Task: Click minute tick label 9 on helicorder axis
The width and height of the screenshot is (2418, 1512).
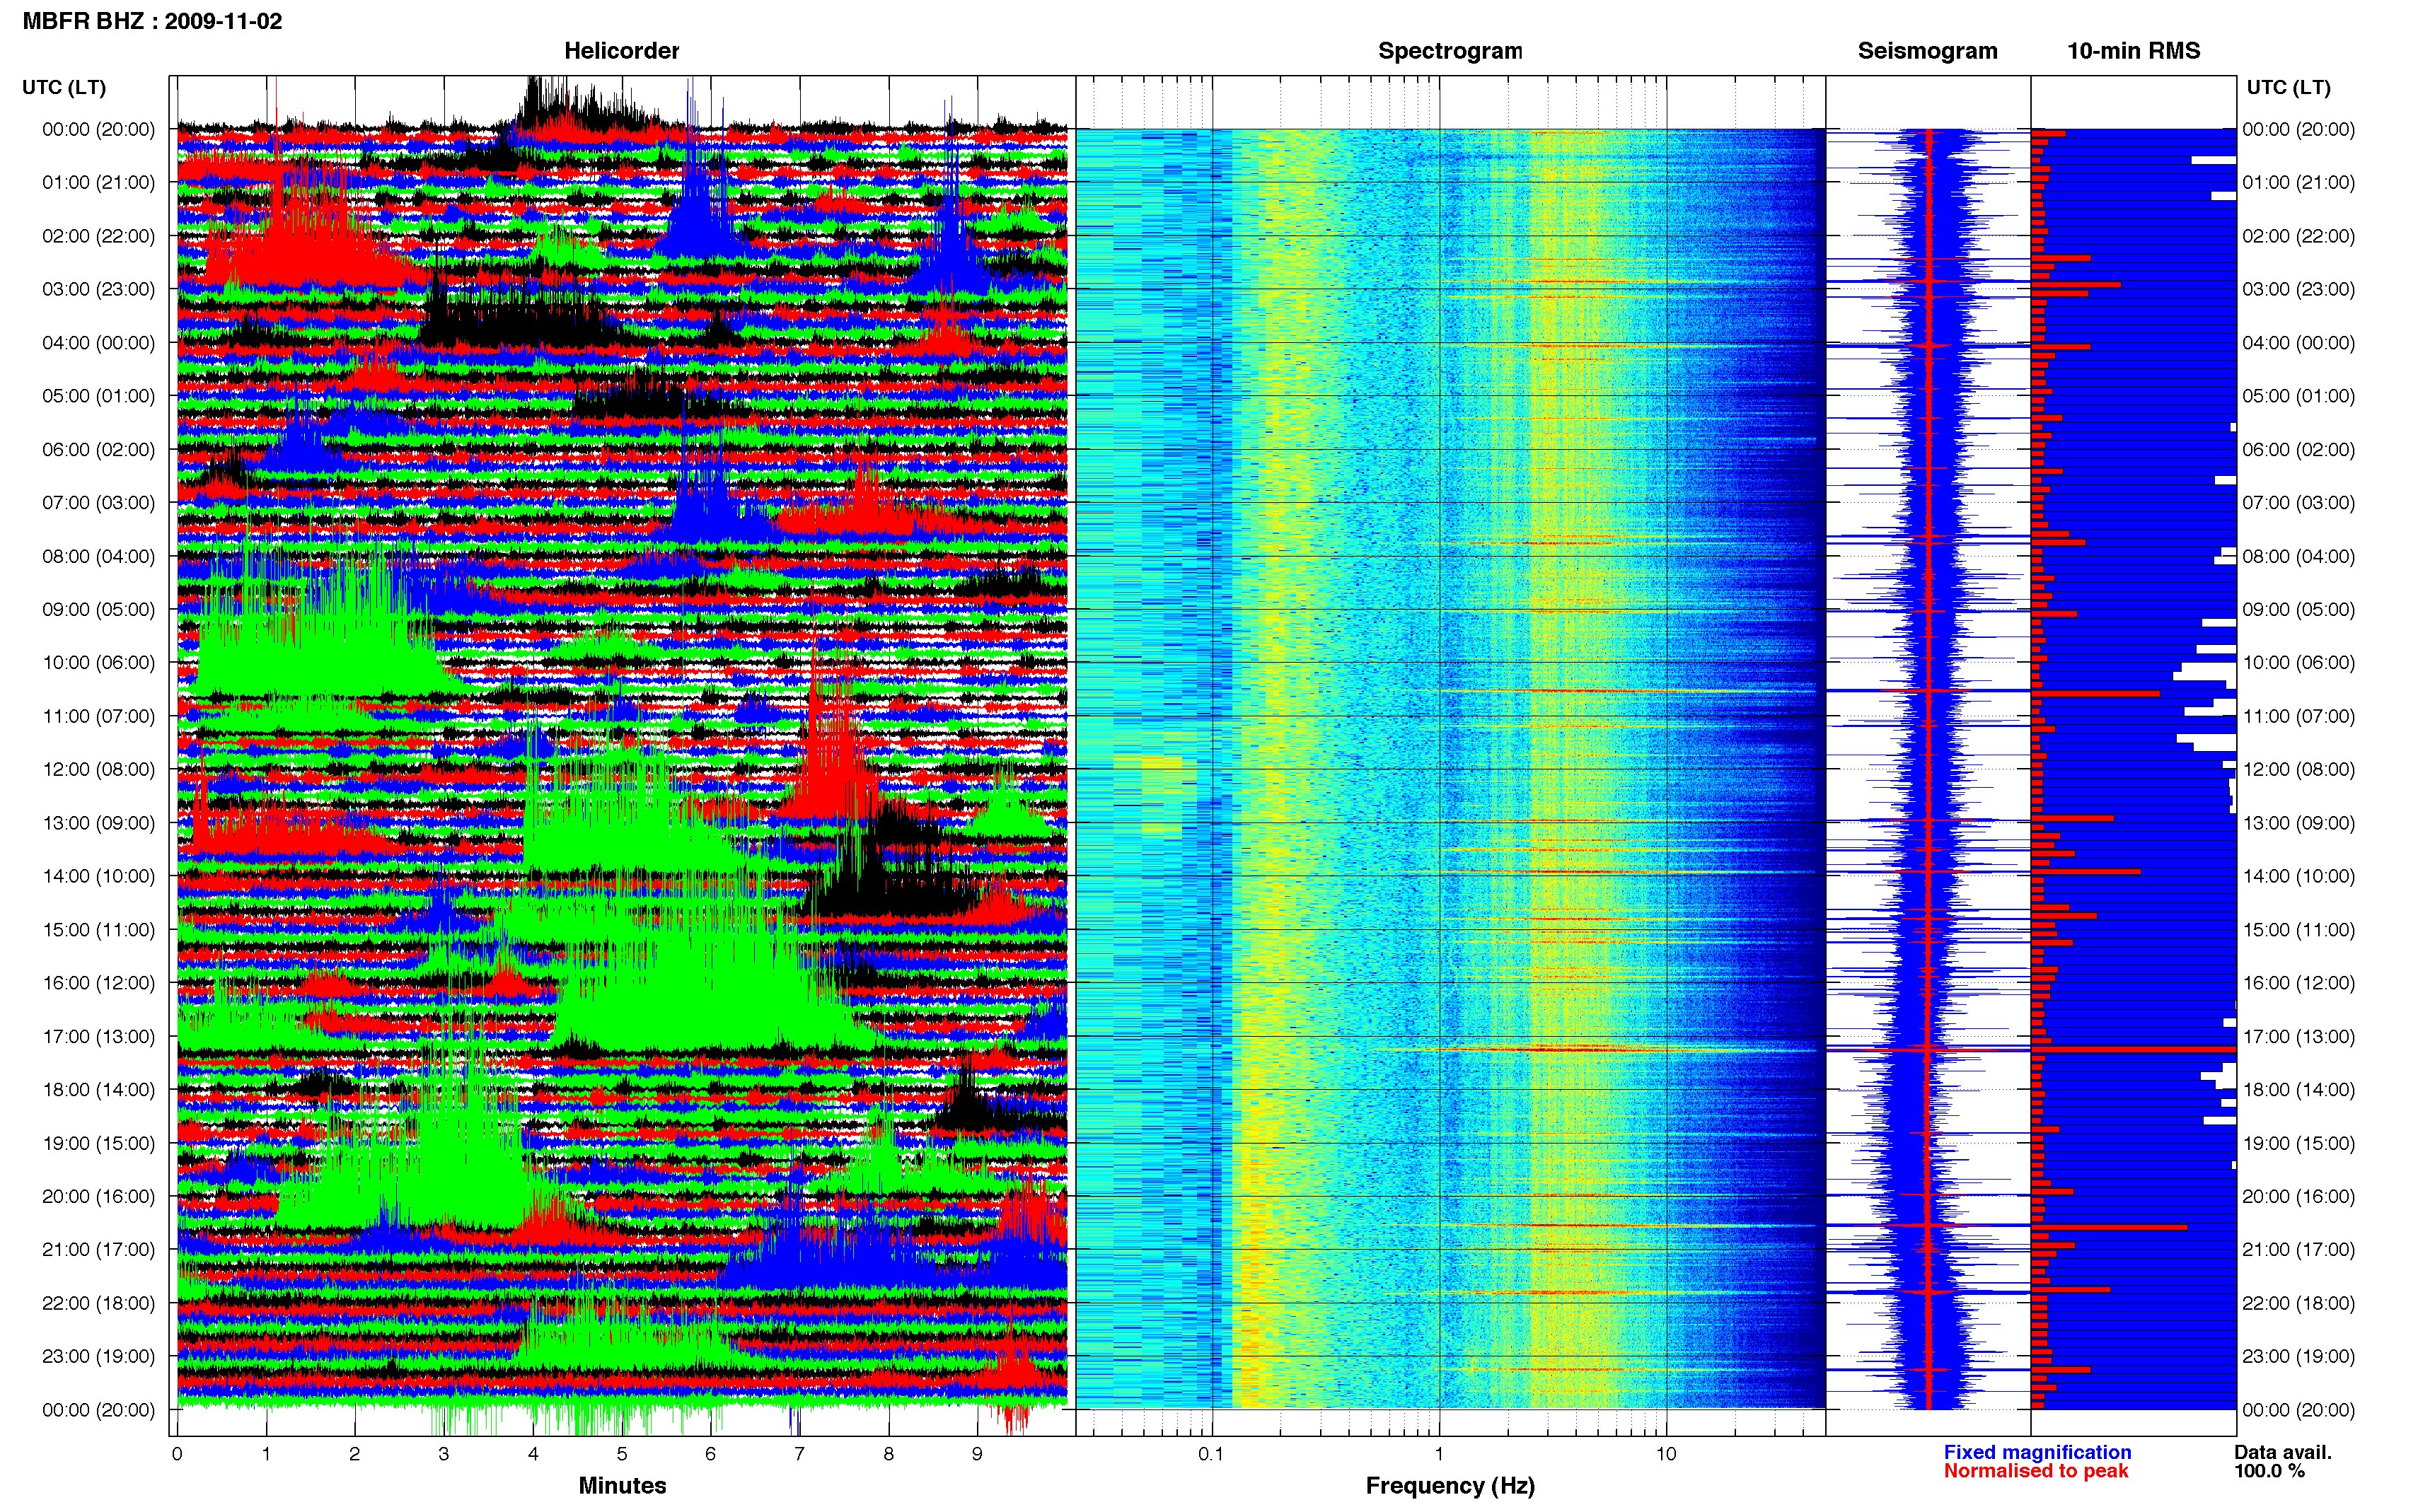Action: click(977, 1454)
